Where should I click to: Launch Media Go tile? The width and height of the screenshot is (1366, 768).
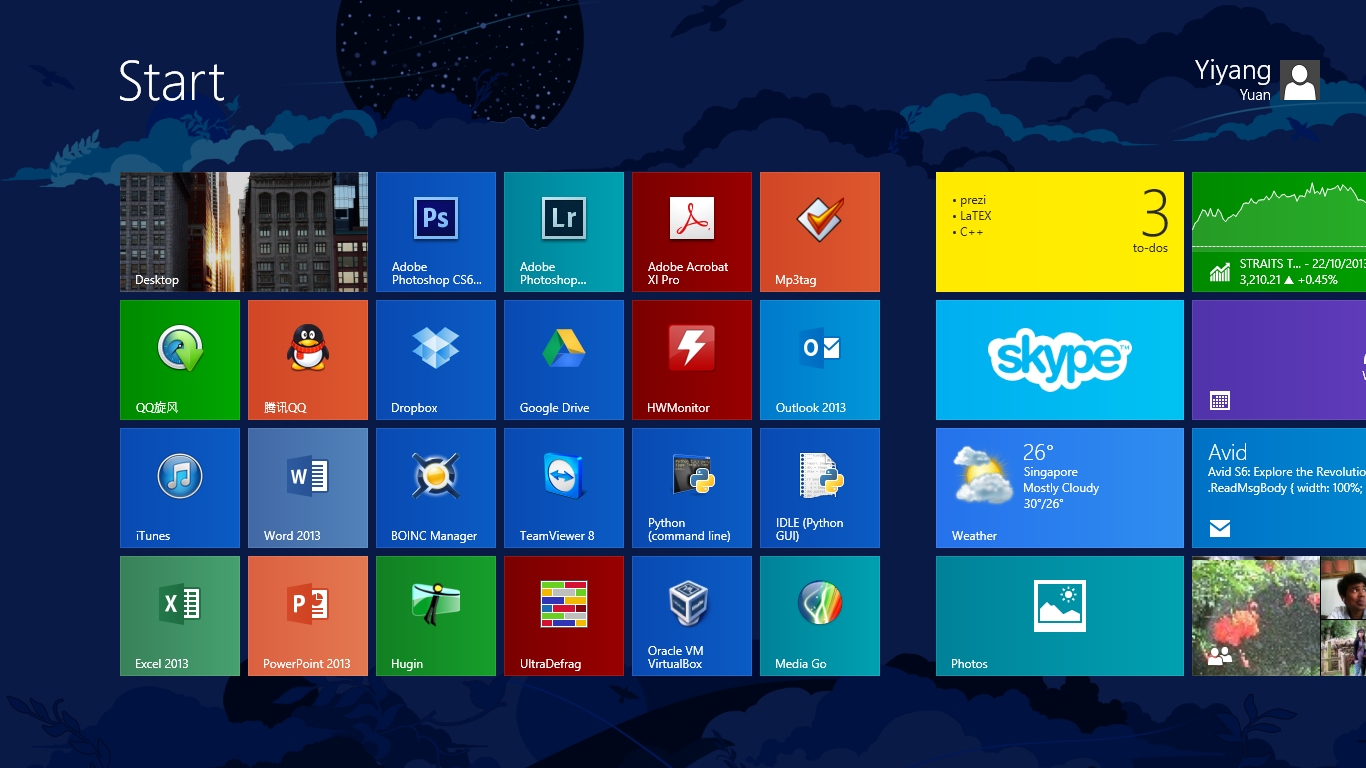tap(820, 616)
